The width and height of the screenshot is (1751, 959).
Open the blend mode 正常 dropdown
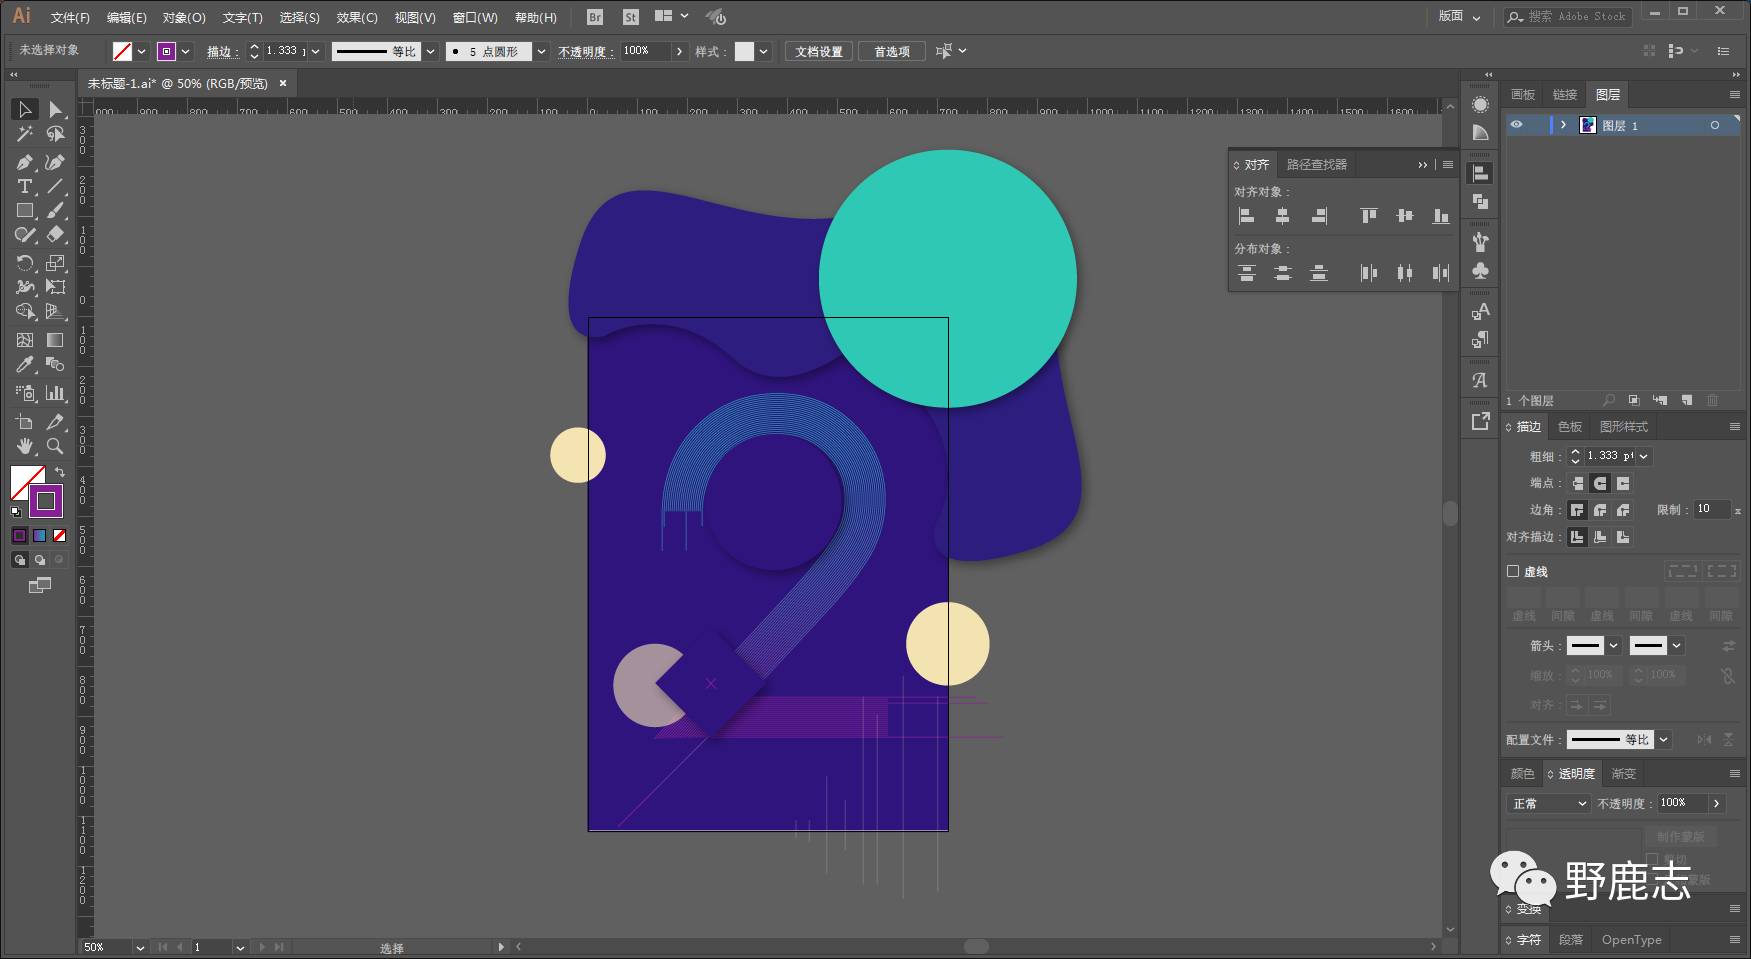pos(1548,803)
